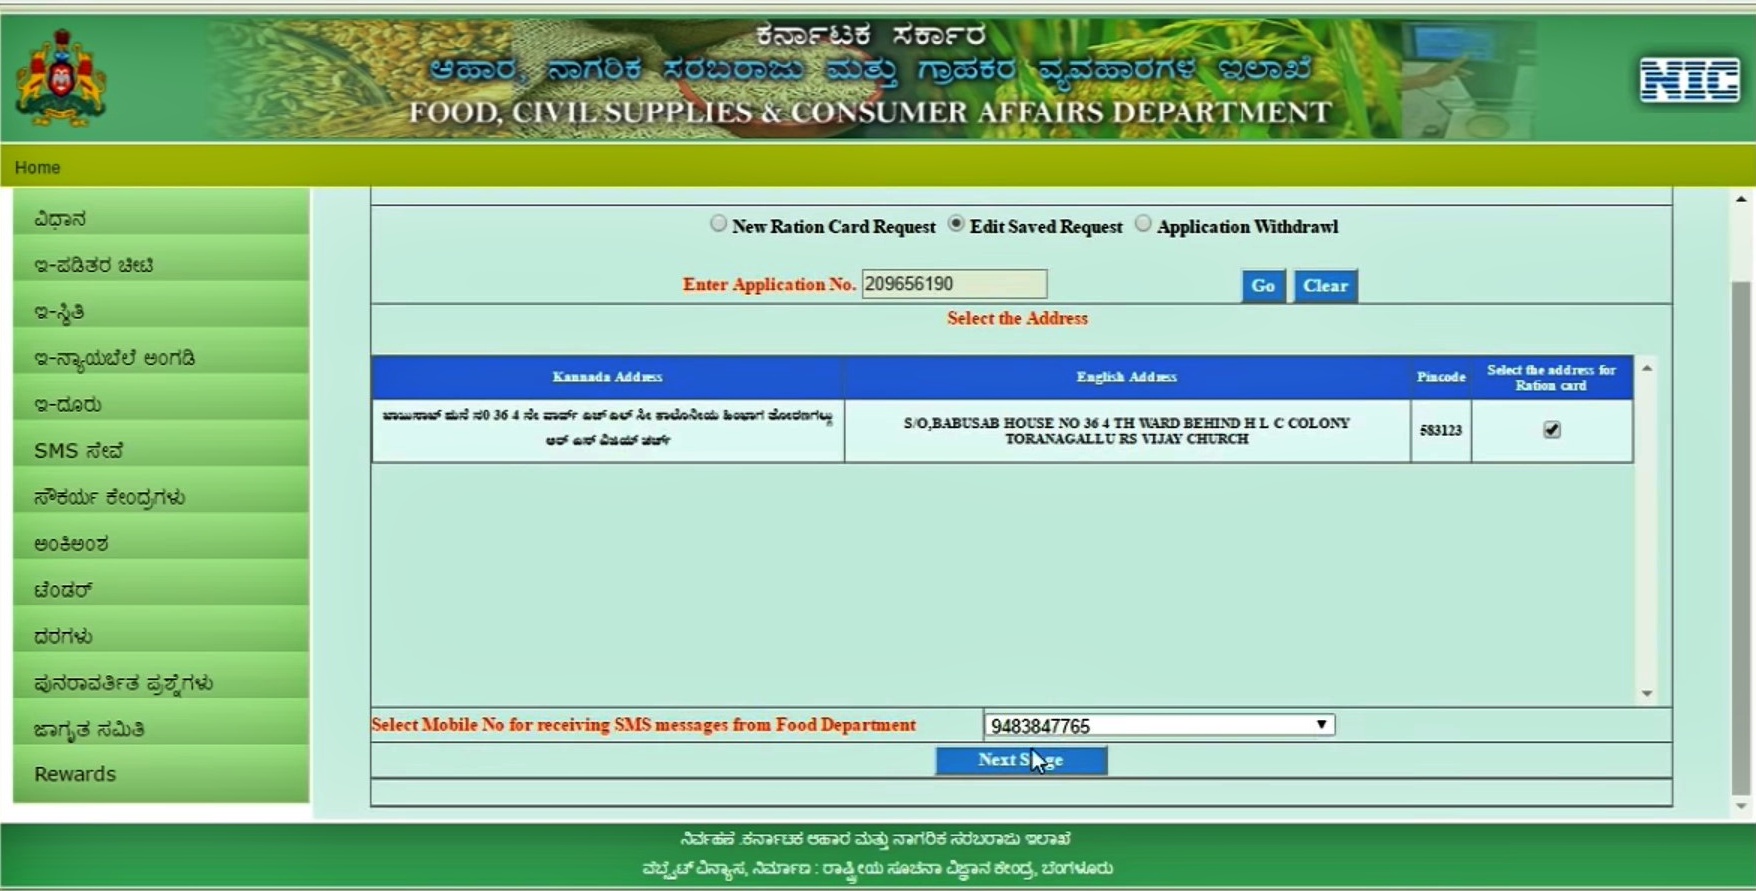This screenshot has width=1756, height=891.
Task: Click Enter Application No. label
Action: point(769,285)
